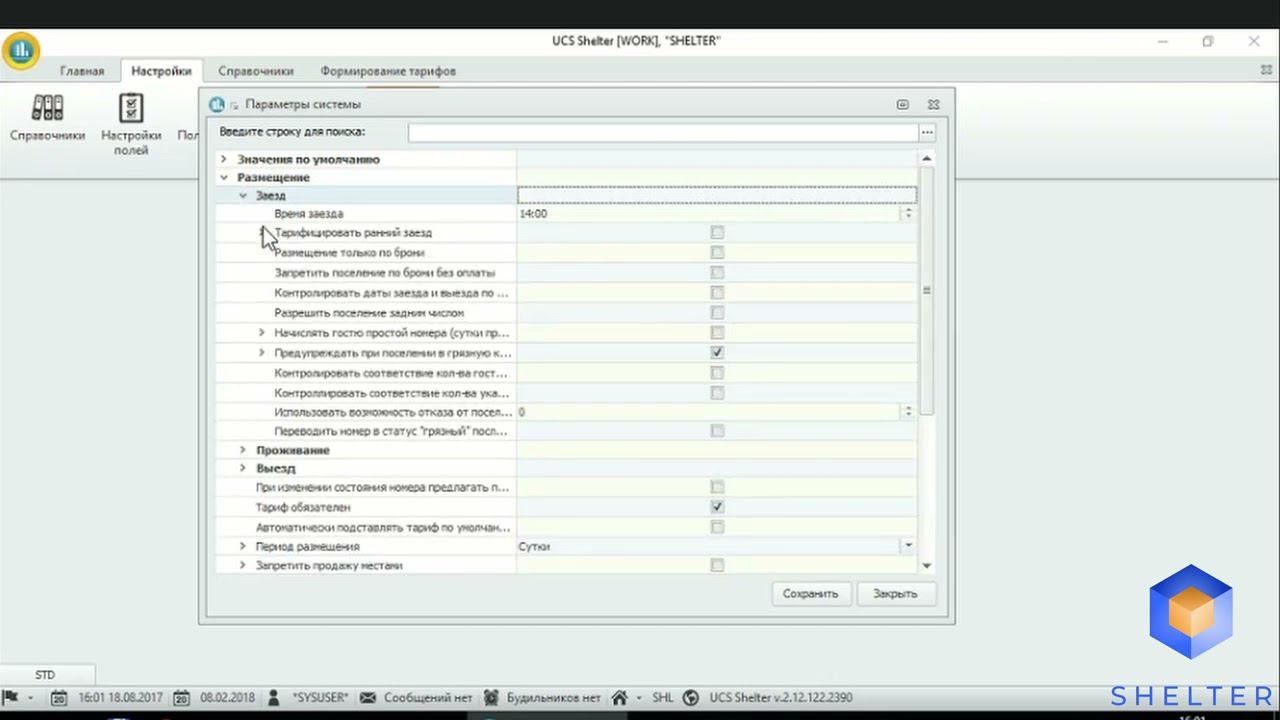1280x720 pixels.
Task: Open the Справочники ribbon tab
Action: coord(256,71)
